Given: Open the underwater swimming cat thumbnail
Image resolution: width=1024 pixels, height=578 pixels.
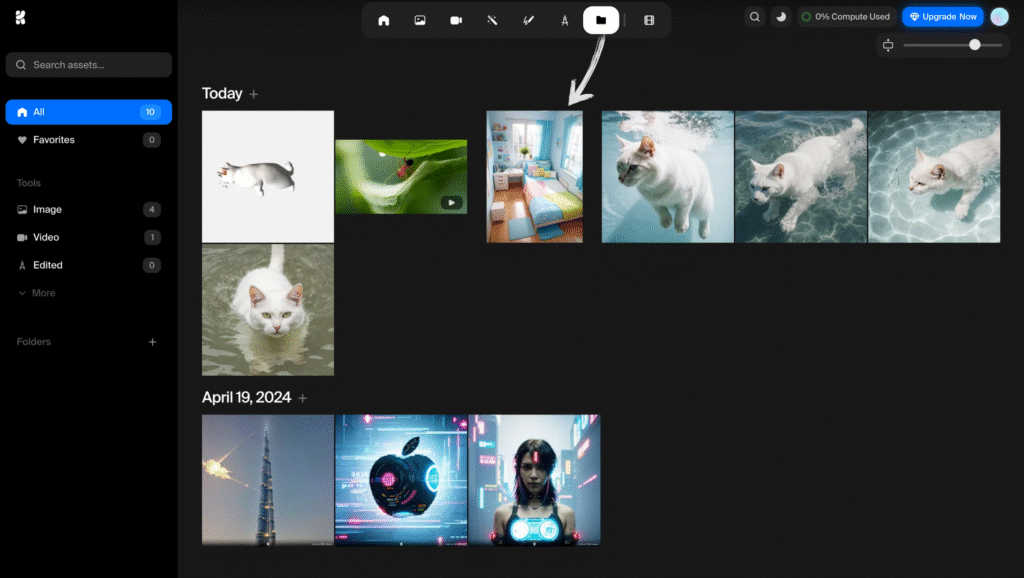Looking at the screenshot, I should (x=667, y=176).
